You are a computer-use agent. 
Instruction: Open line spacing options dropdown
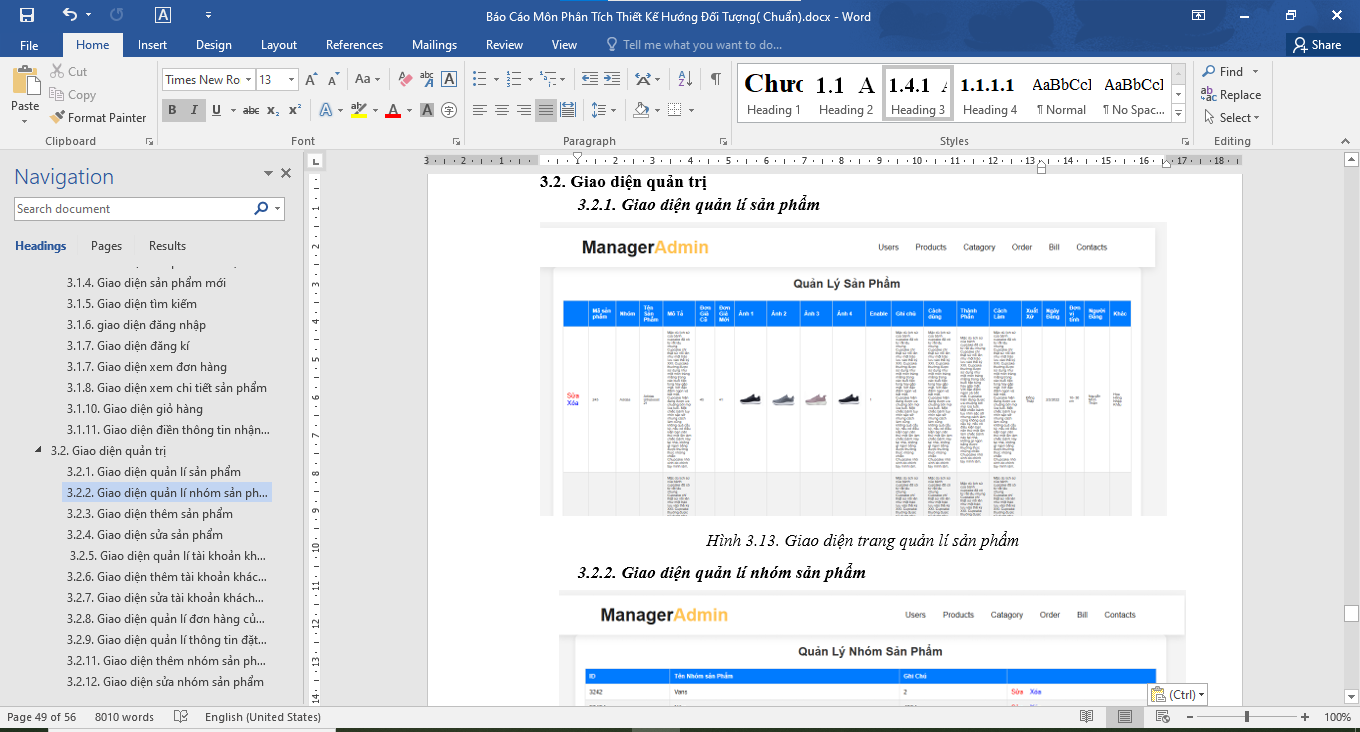(x=605, y=110)
